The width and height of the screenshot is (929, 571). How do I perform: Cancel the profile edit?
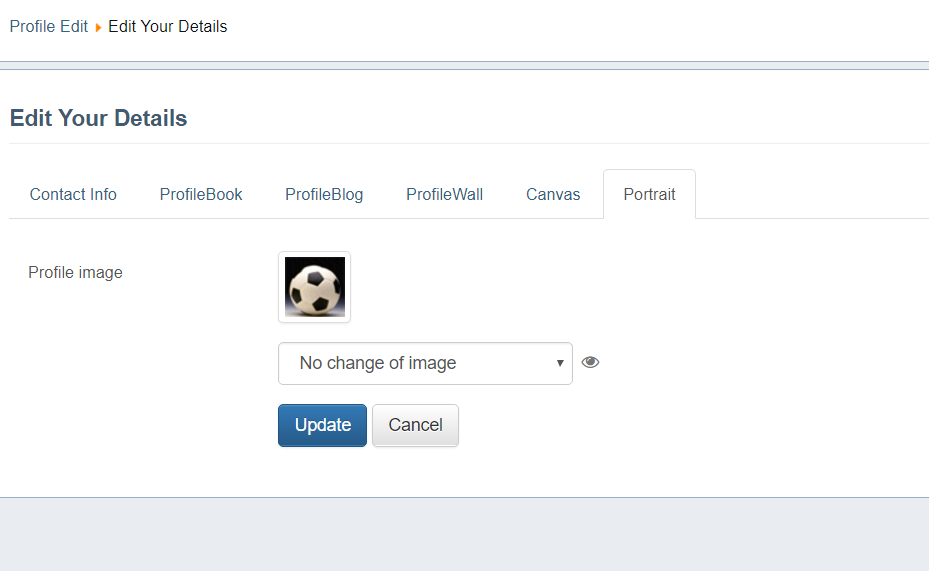(415, 425)
